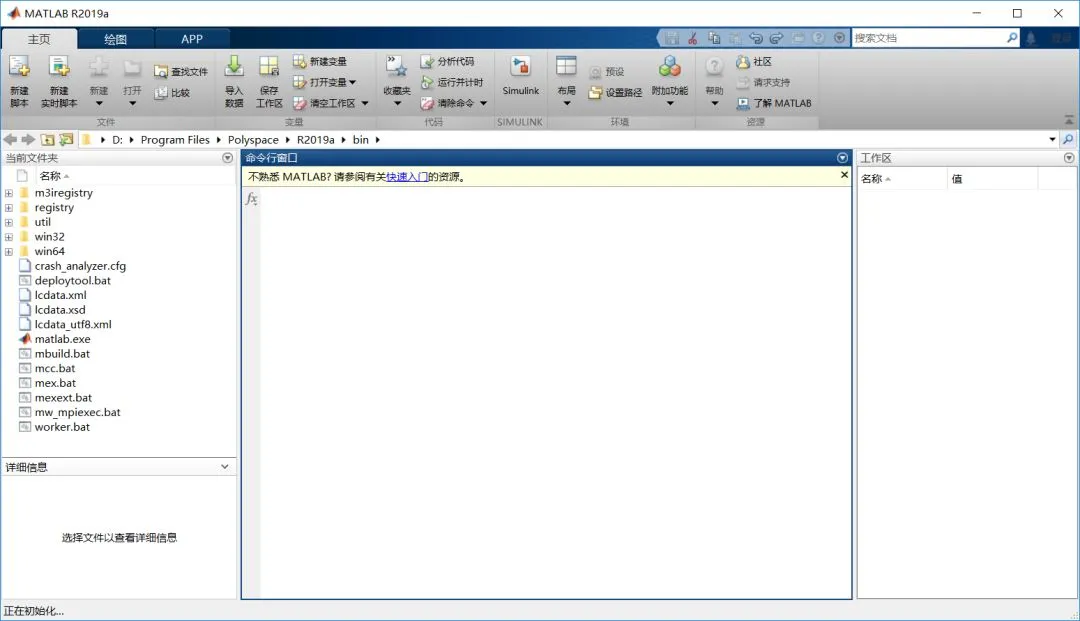Click the Import Data (导入数据) icon
This screenshot has height=621, width=1080.
tap(234, 67)
